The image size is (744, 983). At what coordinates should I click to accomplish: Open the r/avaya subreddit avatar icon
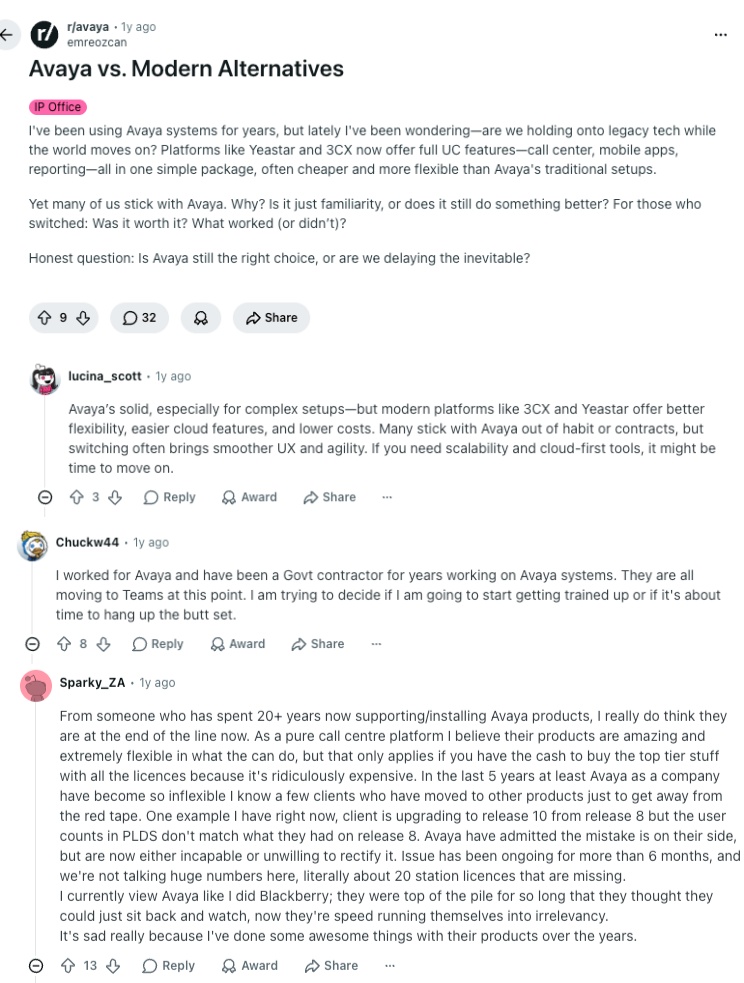45,34
